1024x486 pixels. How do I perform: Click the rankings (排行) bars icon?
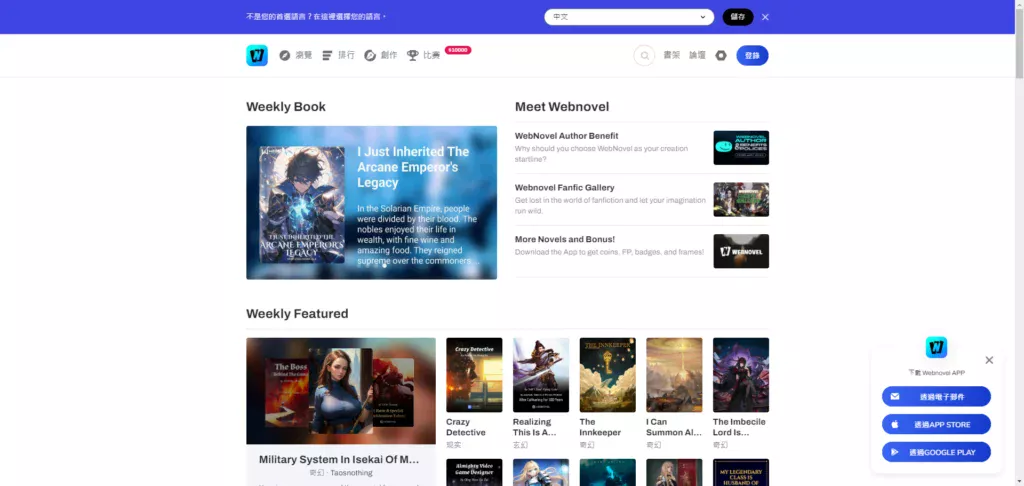point(327,56)
